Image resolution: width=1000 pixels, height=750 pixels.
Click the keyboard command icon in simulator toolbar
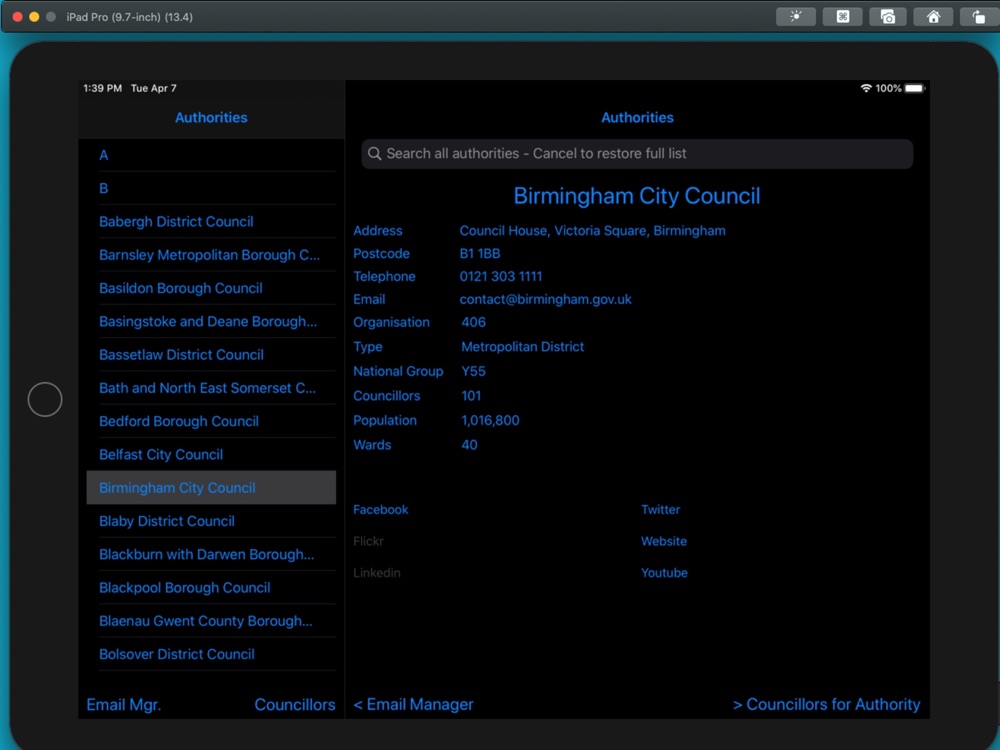(842, 17)
